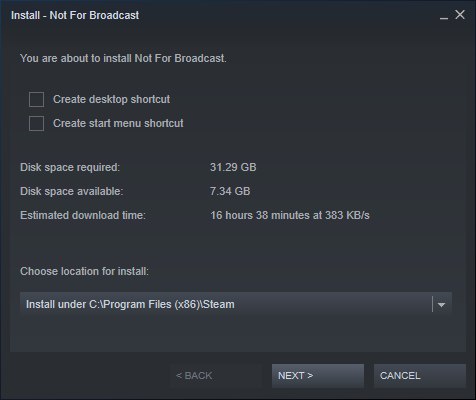This screenshot has width=476, height=400.
Task: Click the 7.34 GB disk space available value
Action: pos(230,191)
